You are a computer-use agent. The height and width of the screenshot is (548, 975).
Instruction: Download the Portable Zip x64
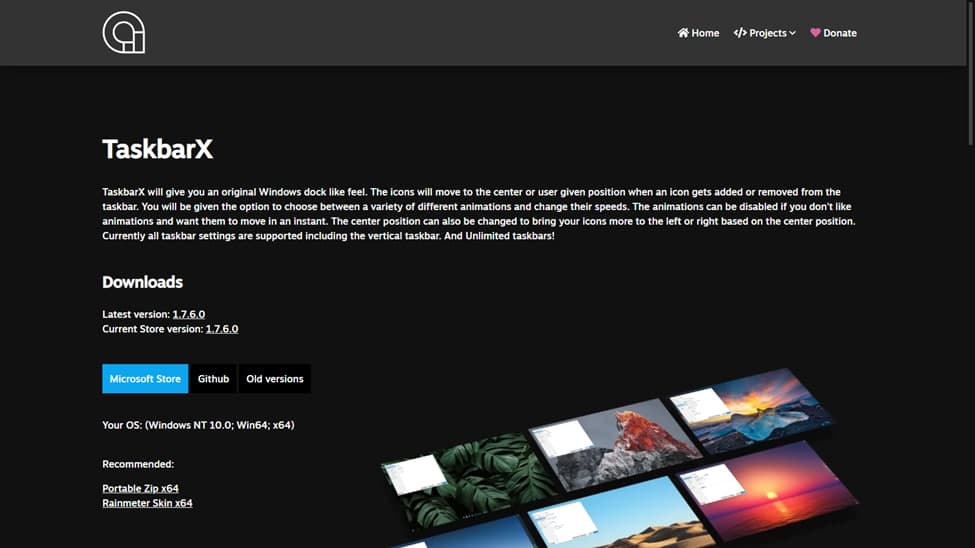[x=141, y=488]
